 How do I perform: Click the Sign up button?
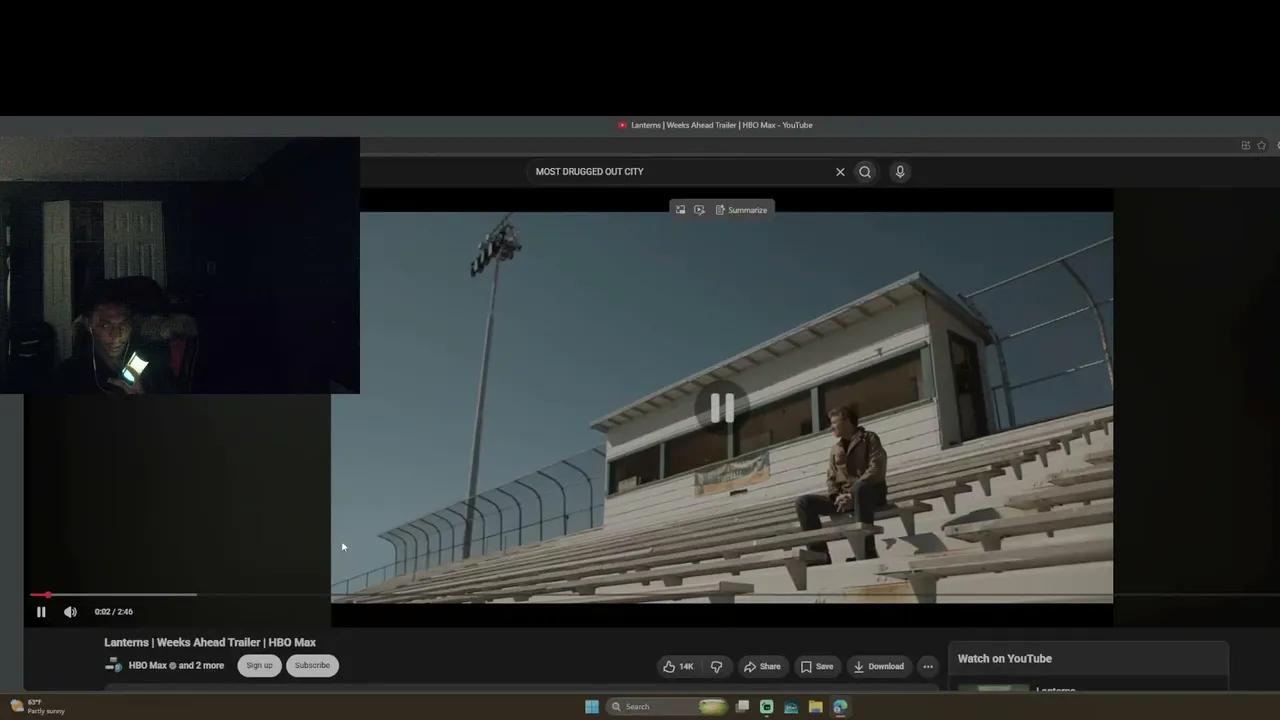[x=259, y=666]
